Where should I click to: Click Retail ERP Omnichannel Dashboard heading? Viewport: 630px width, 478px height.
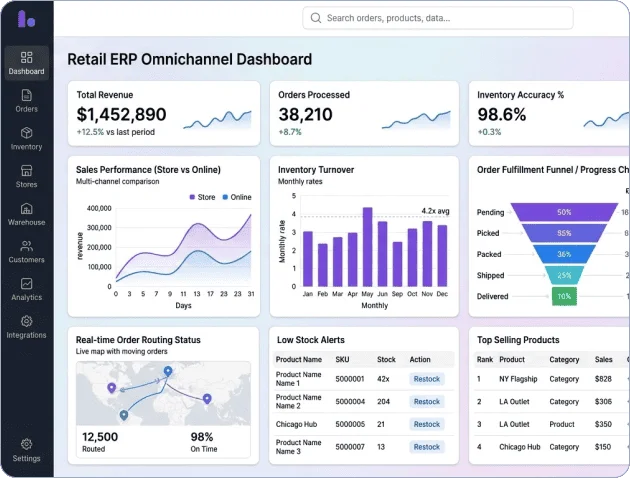190,59
